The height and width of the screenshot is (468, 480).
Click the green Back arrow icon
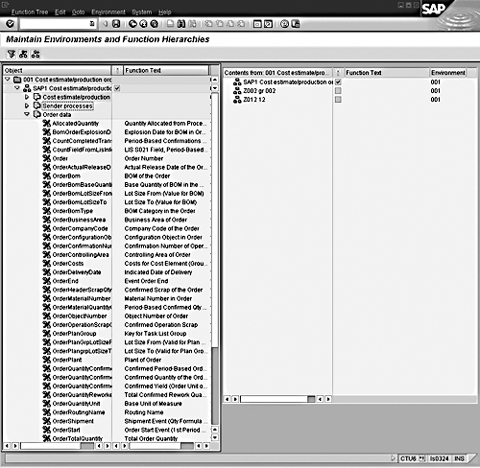[133, 24]
